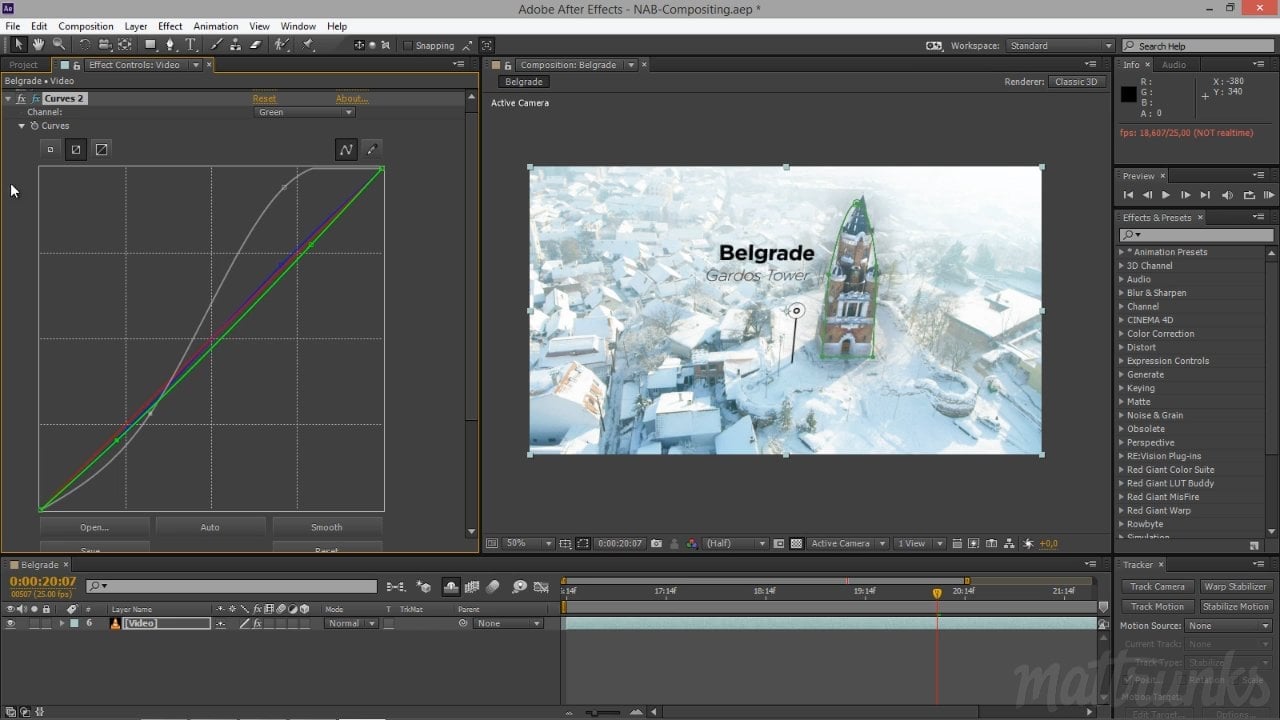The image size is (1280, 720).
Task: Toggle the Curves 2 effect fx switch
Action: pos(21,99)
